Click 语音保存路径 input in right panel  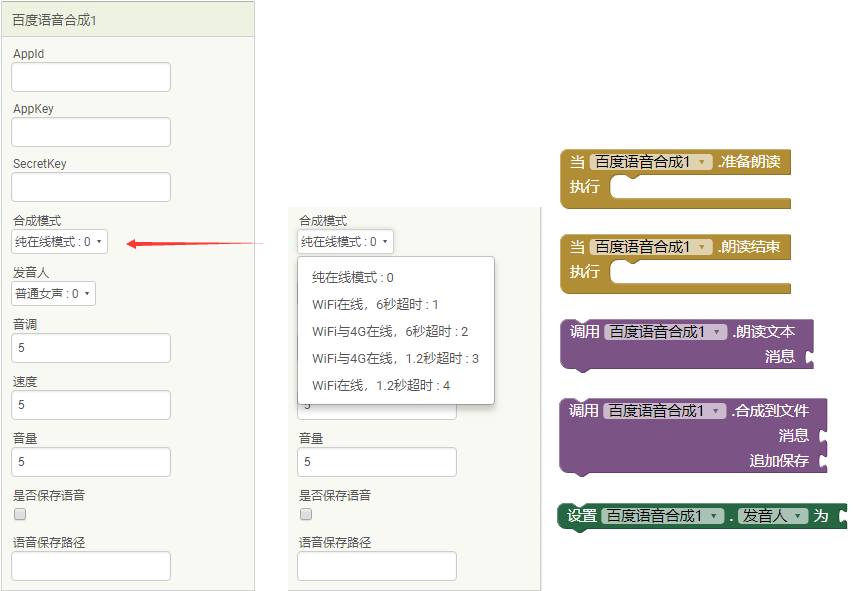click(377, 566)
